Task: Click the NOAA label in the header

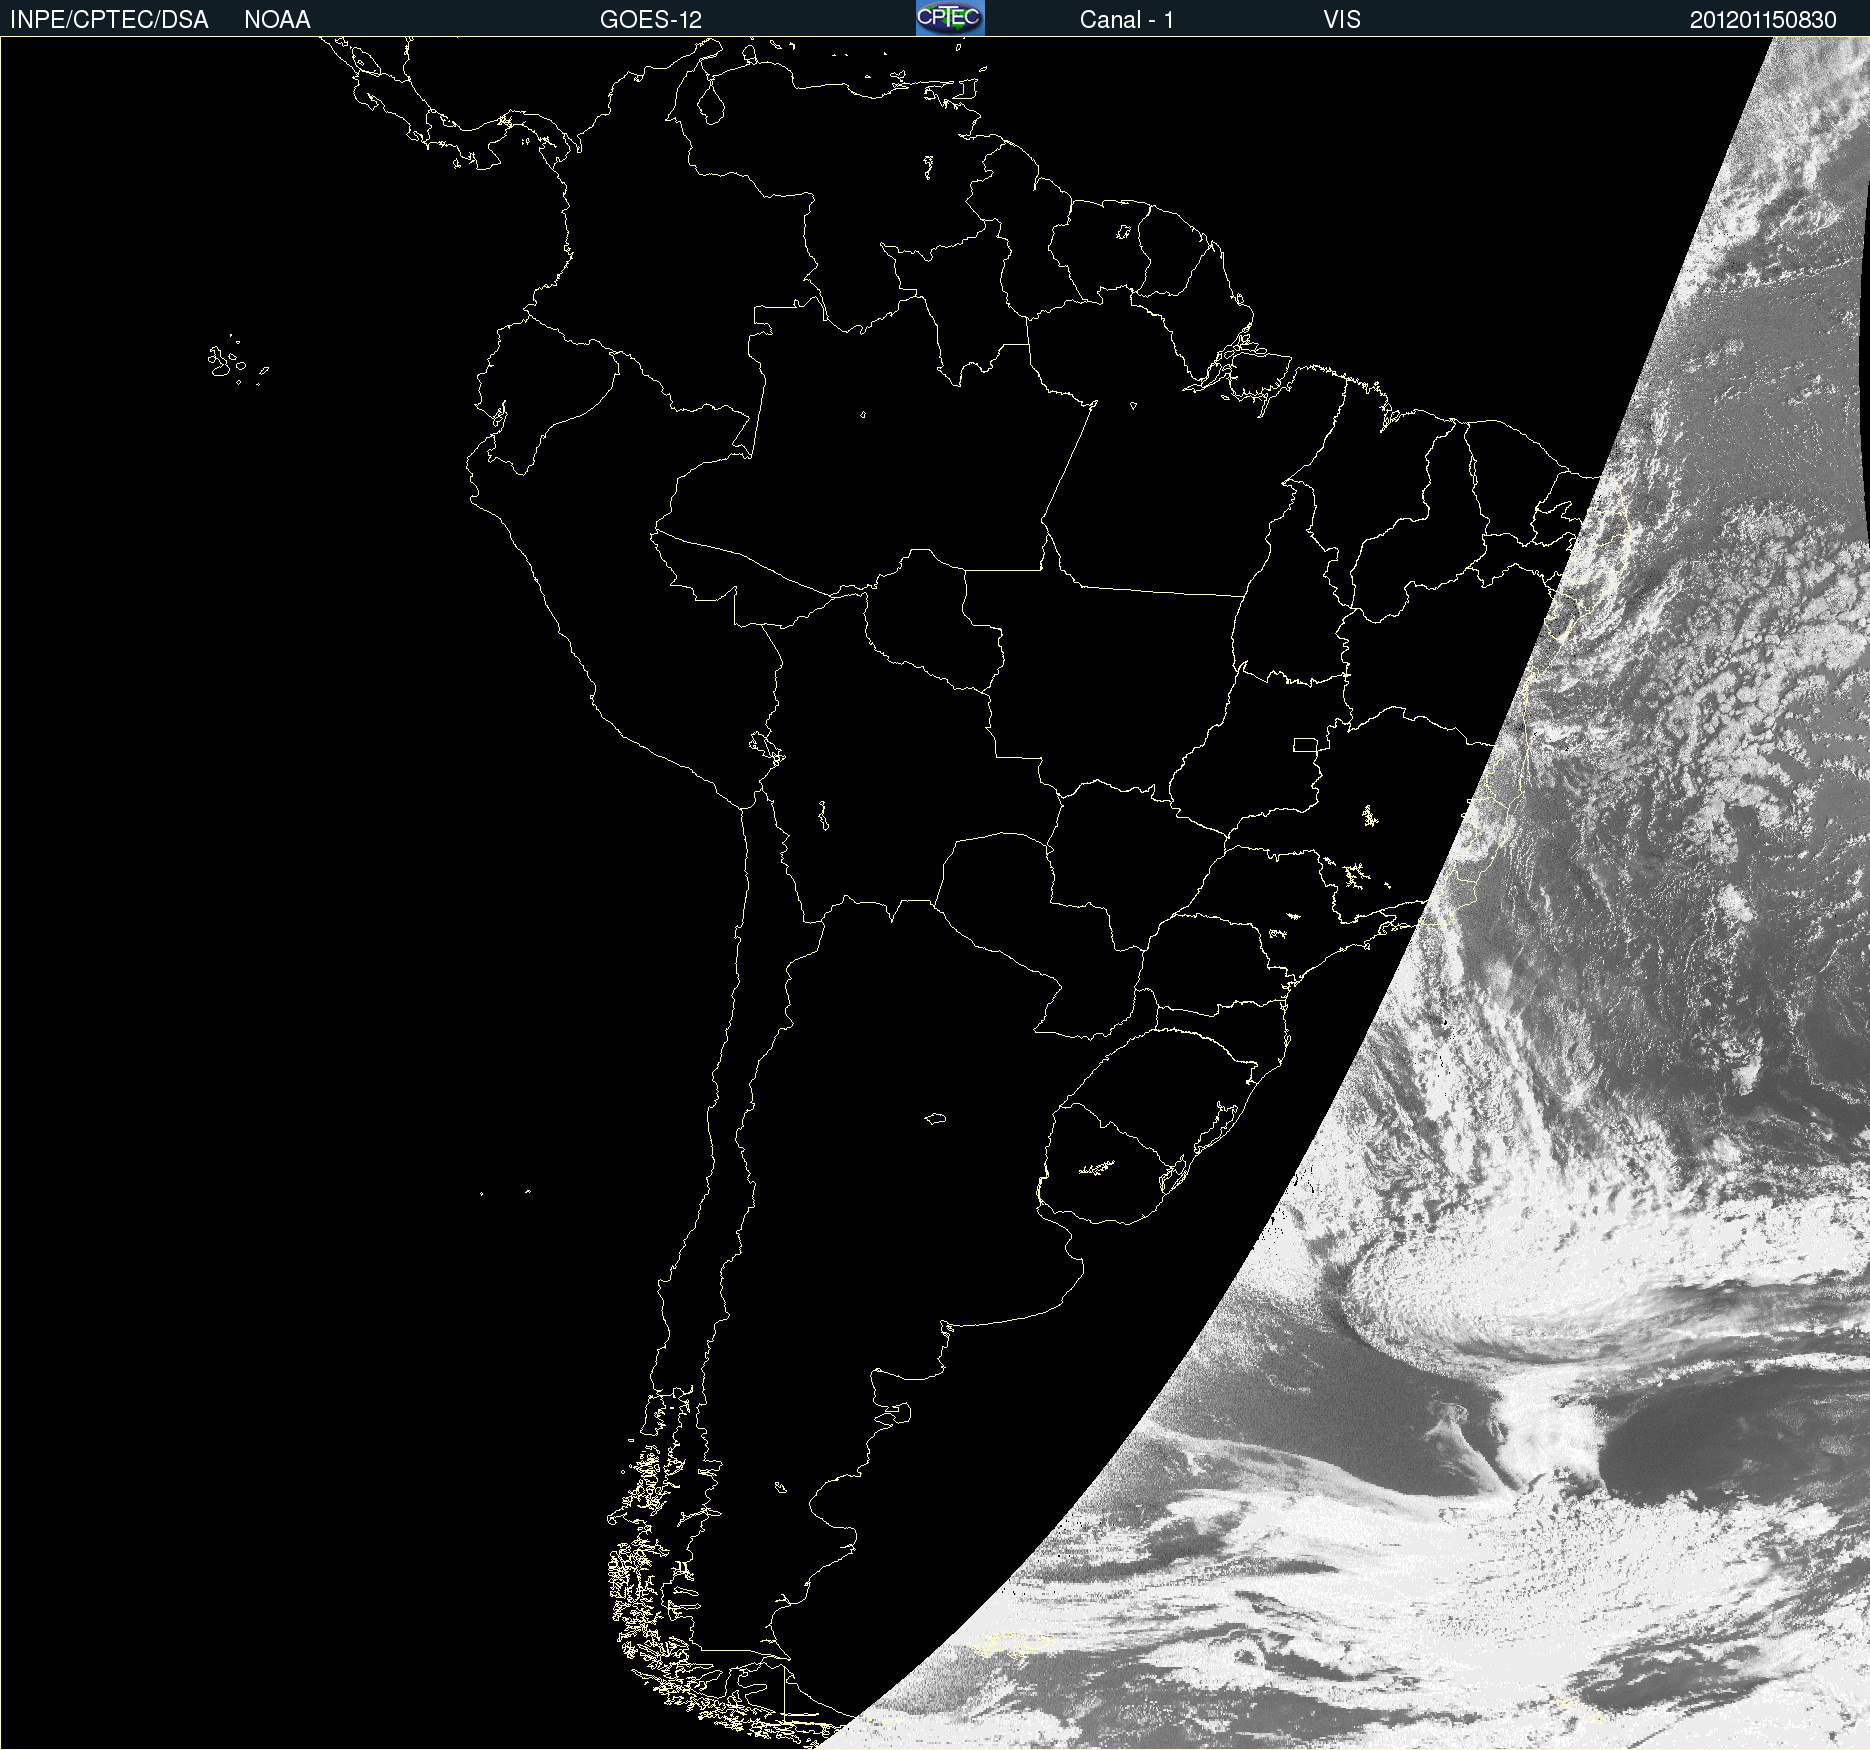Action: 277,20
